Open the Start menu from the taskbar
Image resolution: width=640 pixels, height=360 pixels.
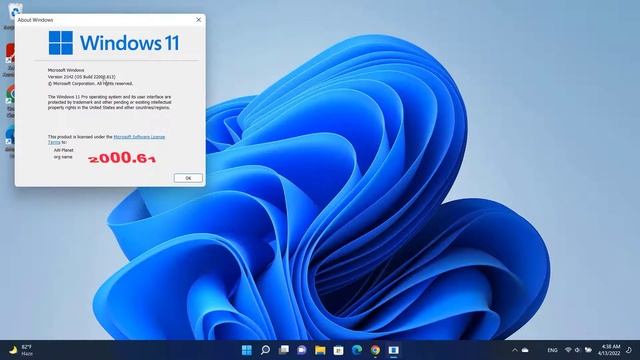point(247,350)
